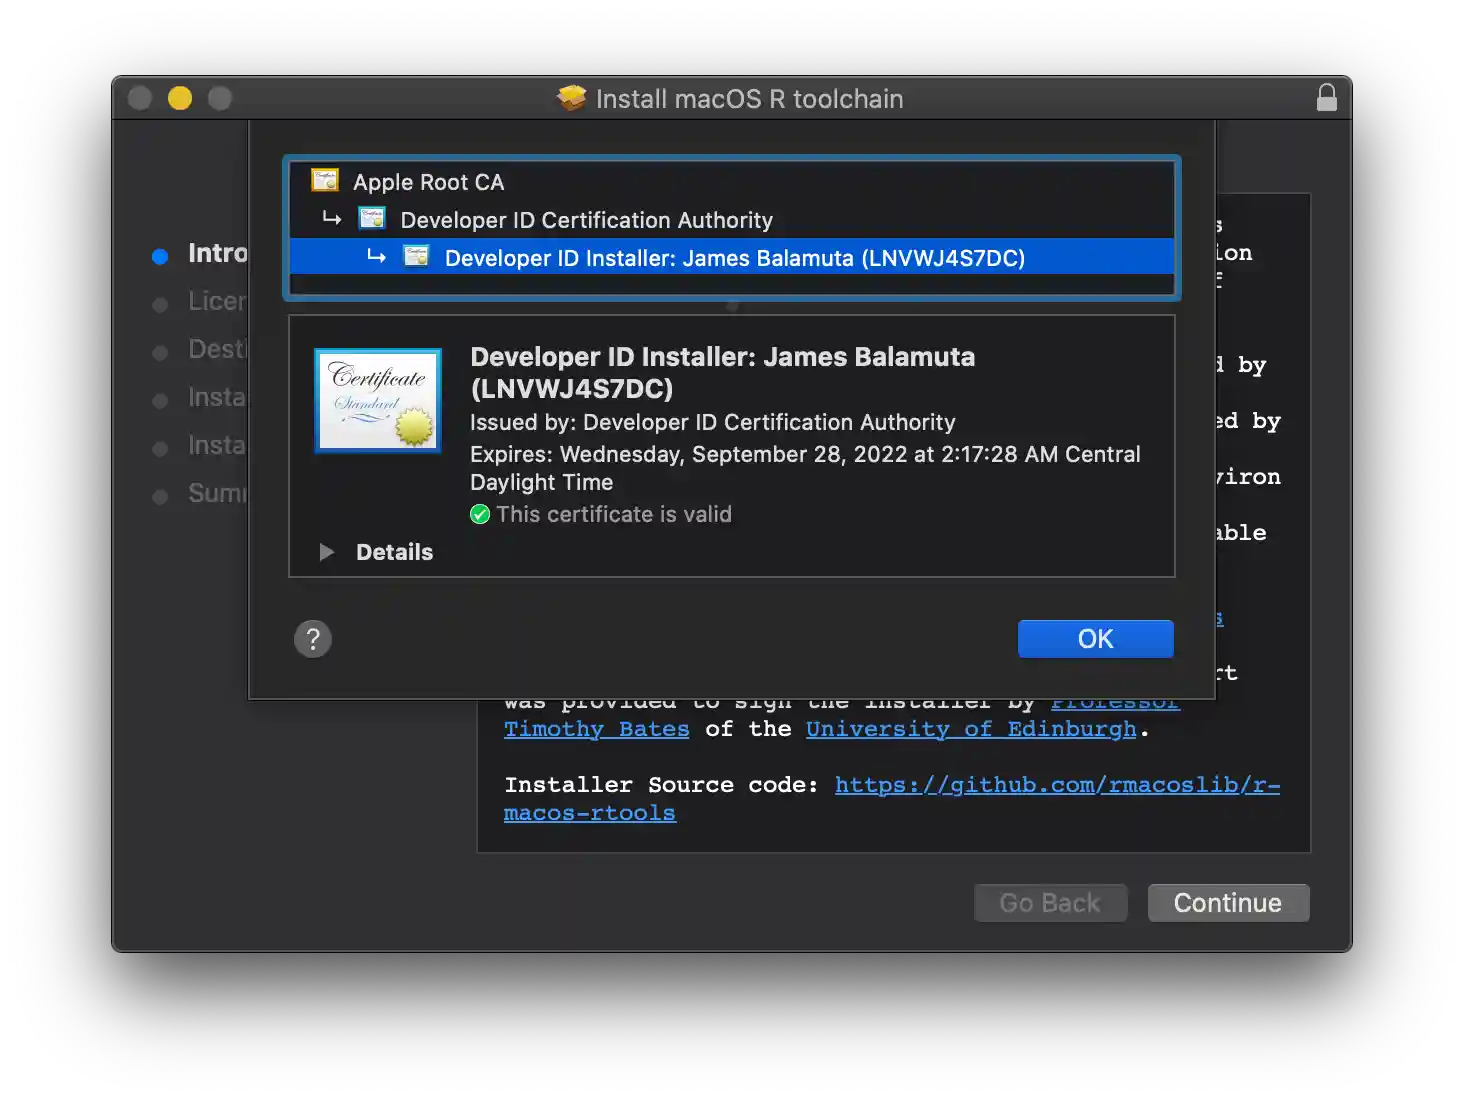Click the lock icon in the title bar
Viewport: 1464px width, 1100px height.
click(1327, 98)
